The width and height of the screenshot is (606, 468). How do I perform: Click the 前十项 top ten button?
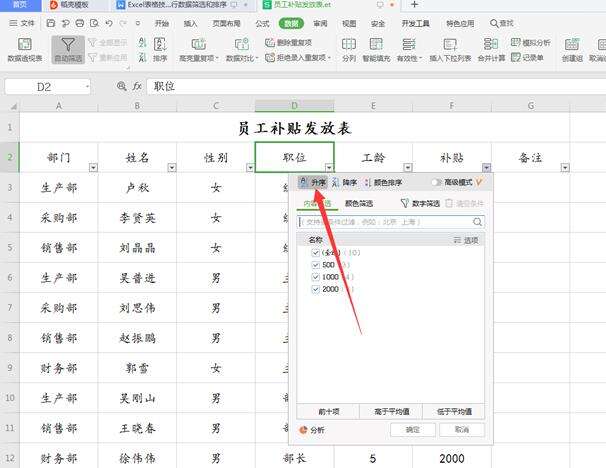pos(328,412)
